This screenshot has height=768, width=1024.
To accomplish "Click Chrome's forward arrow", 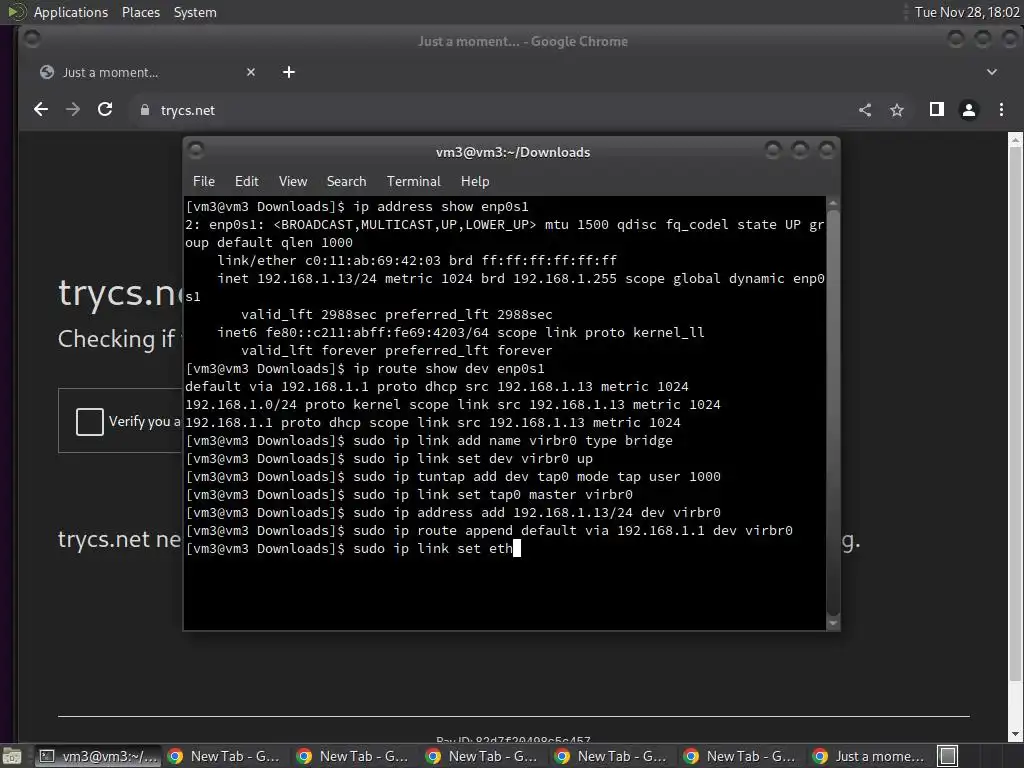I will tap(73, 110).
